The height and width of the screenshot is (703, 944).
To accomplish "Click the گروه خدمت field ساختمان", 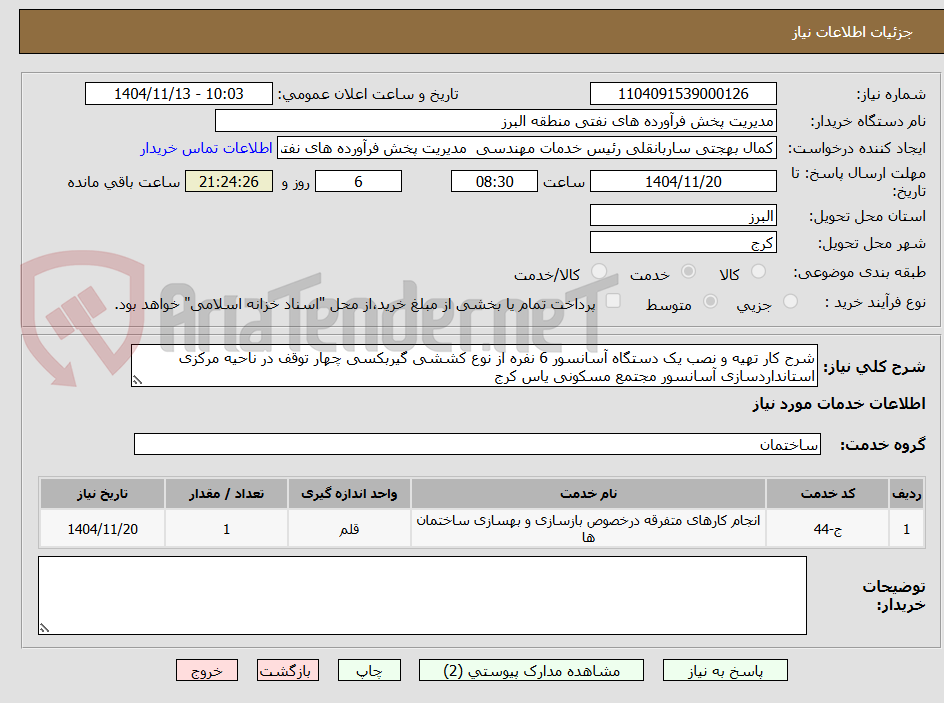I will 477,444.
